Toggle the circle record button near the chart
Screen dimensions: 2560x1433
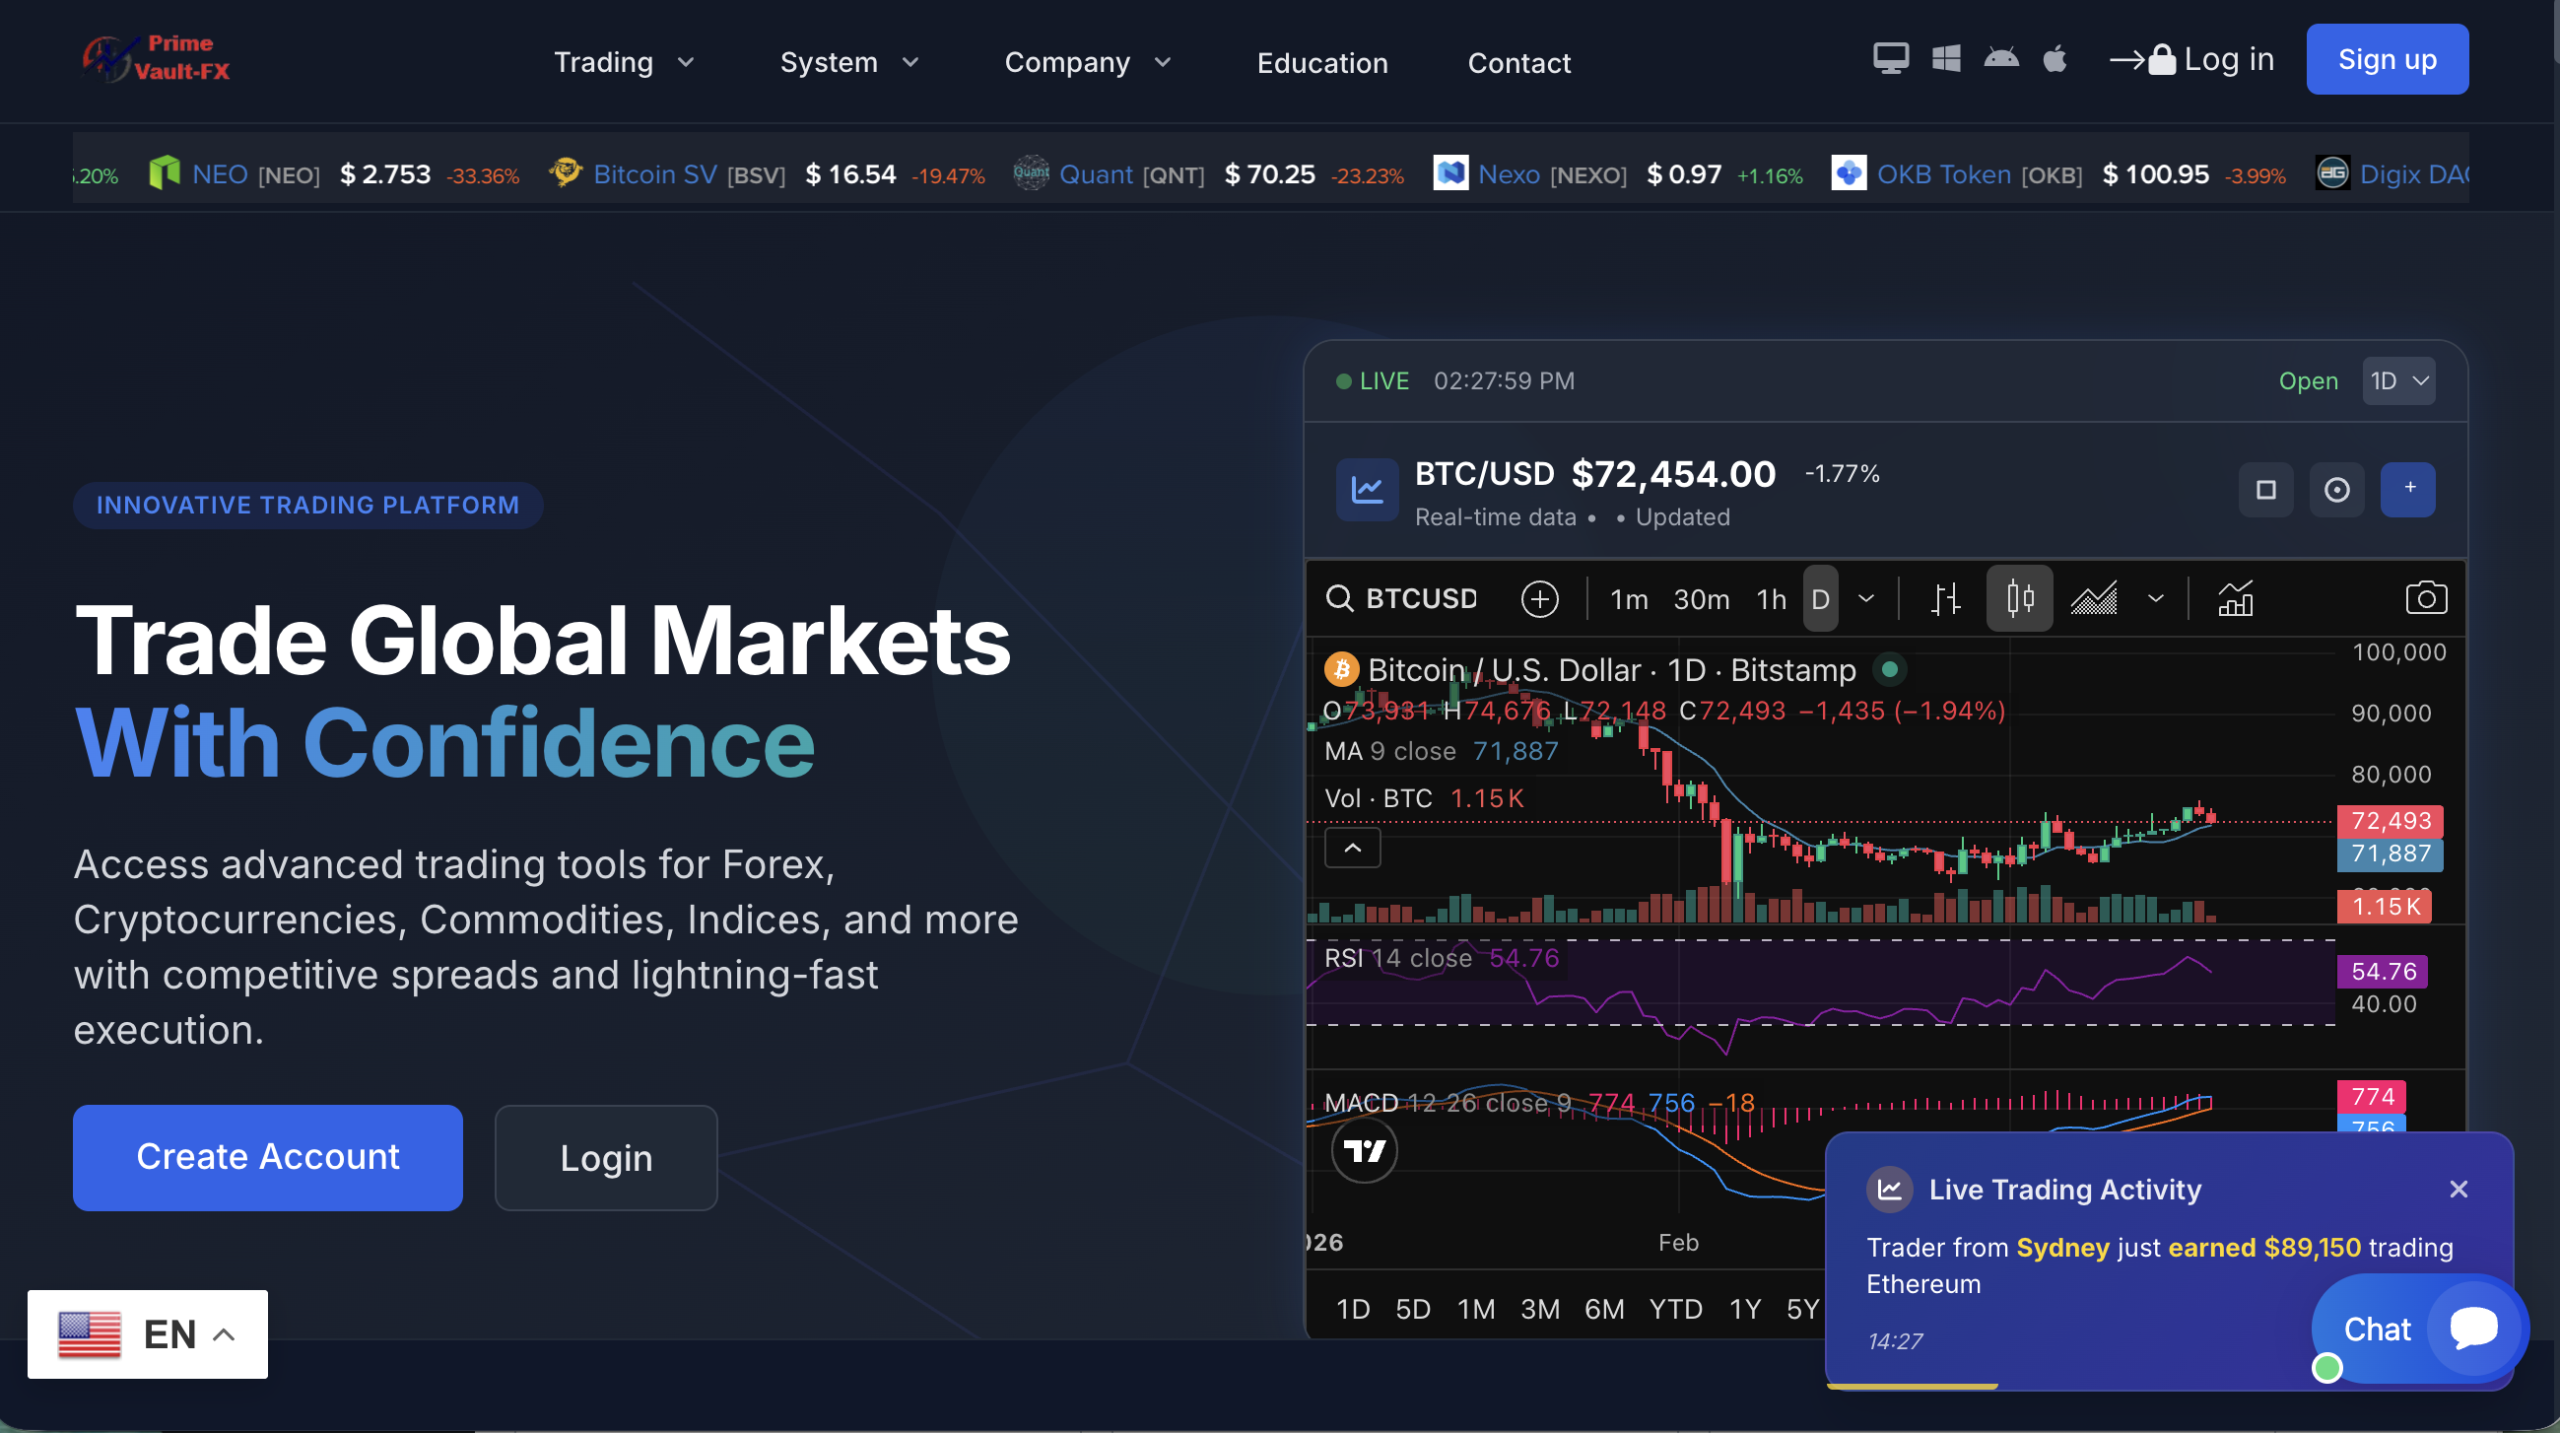click(x=2337, y=490)
